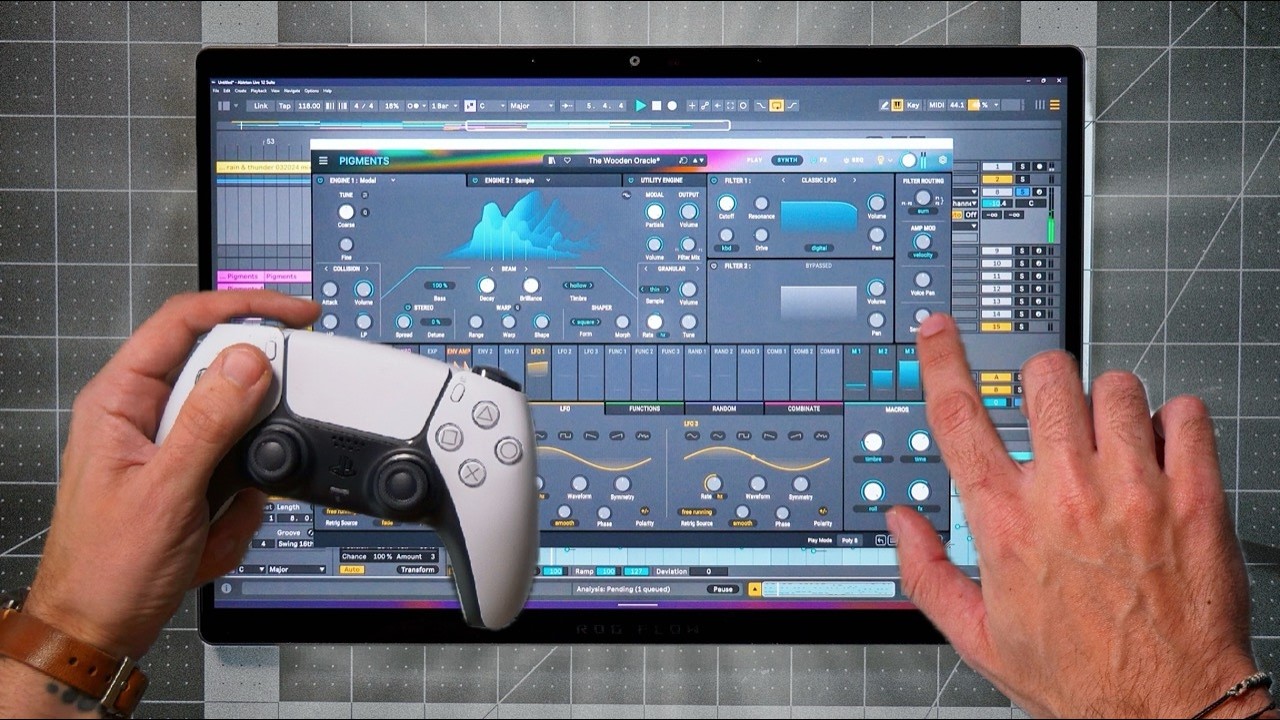The width and height of the screenshot is (1280, 720).
Task: Switch to Pigments PLAY view
Action: [754, 160]
